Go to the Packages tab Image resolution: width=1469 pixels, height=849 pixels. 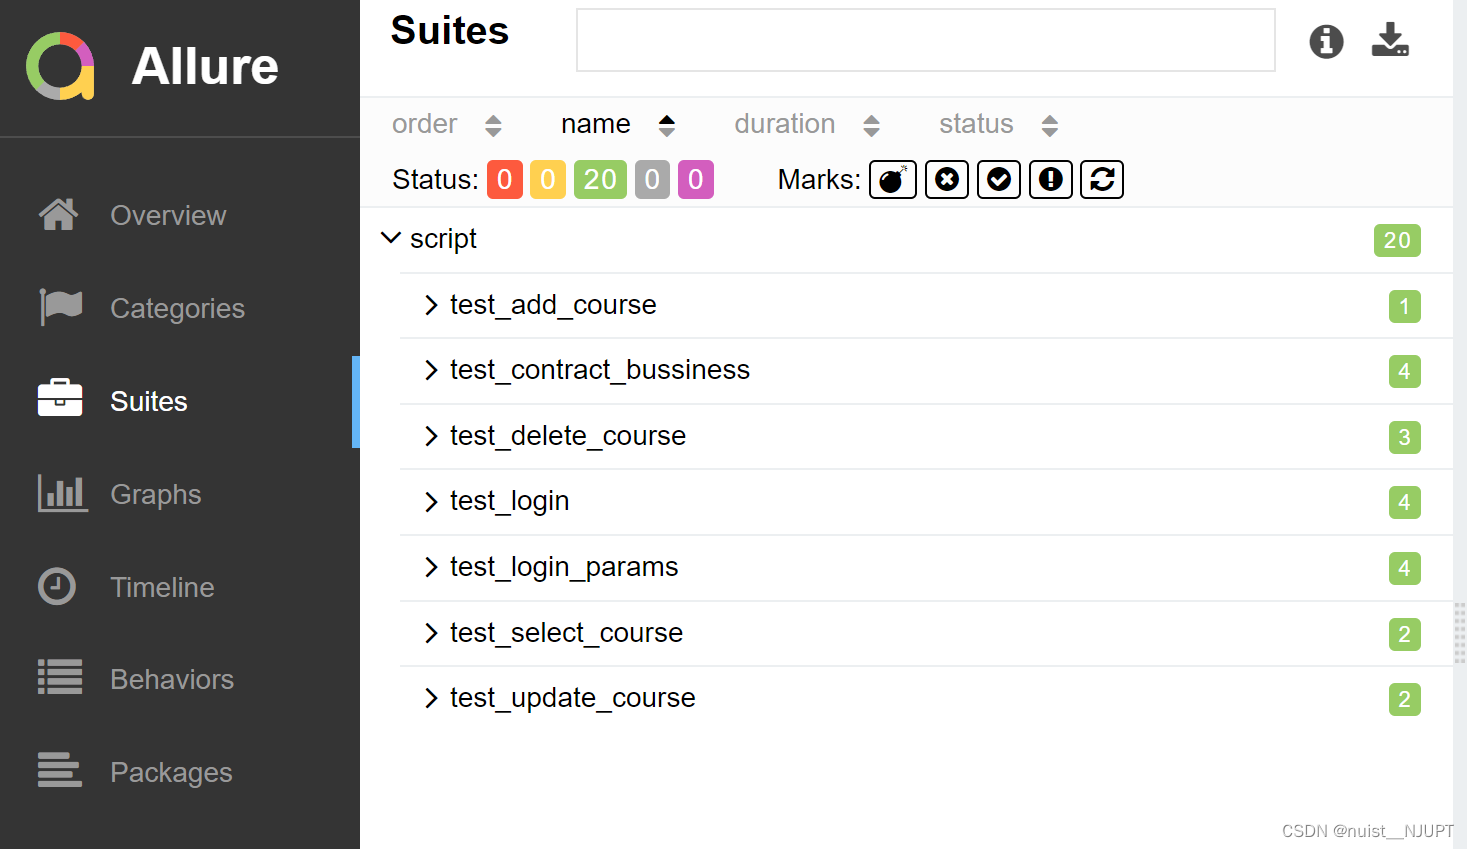click(171, 772)
